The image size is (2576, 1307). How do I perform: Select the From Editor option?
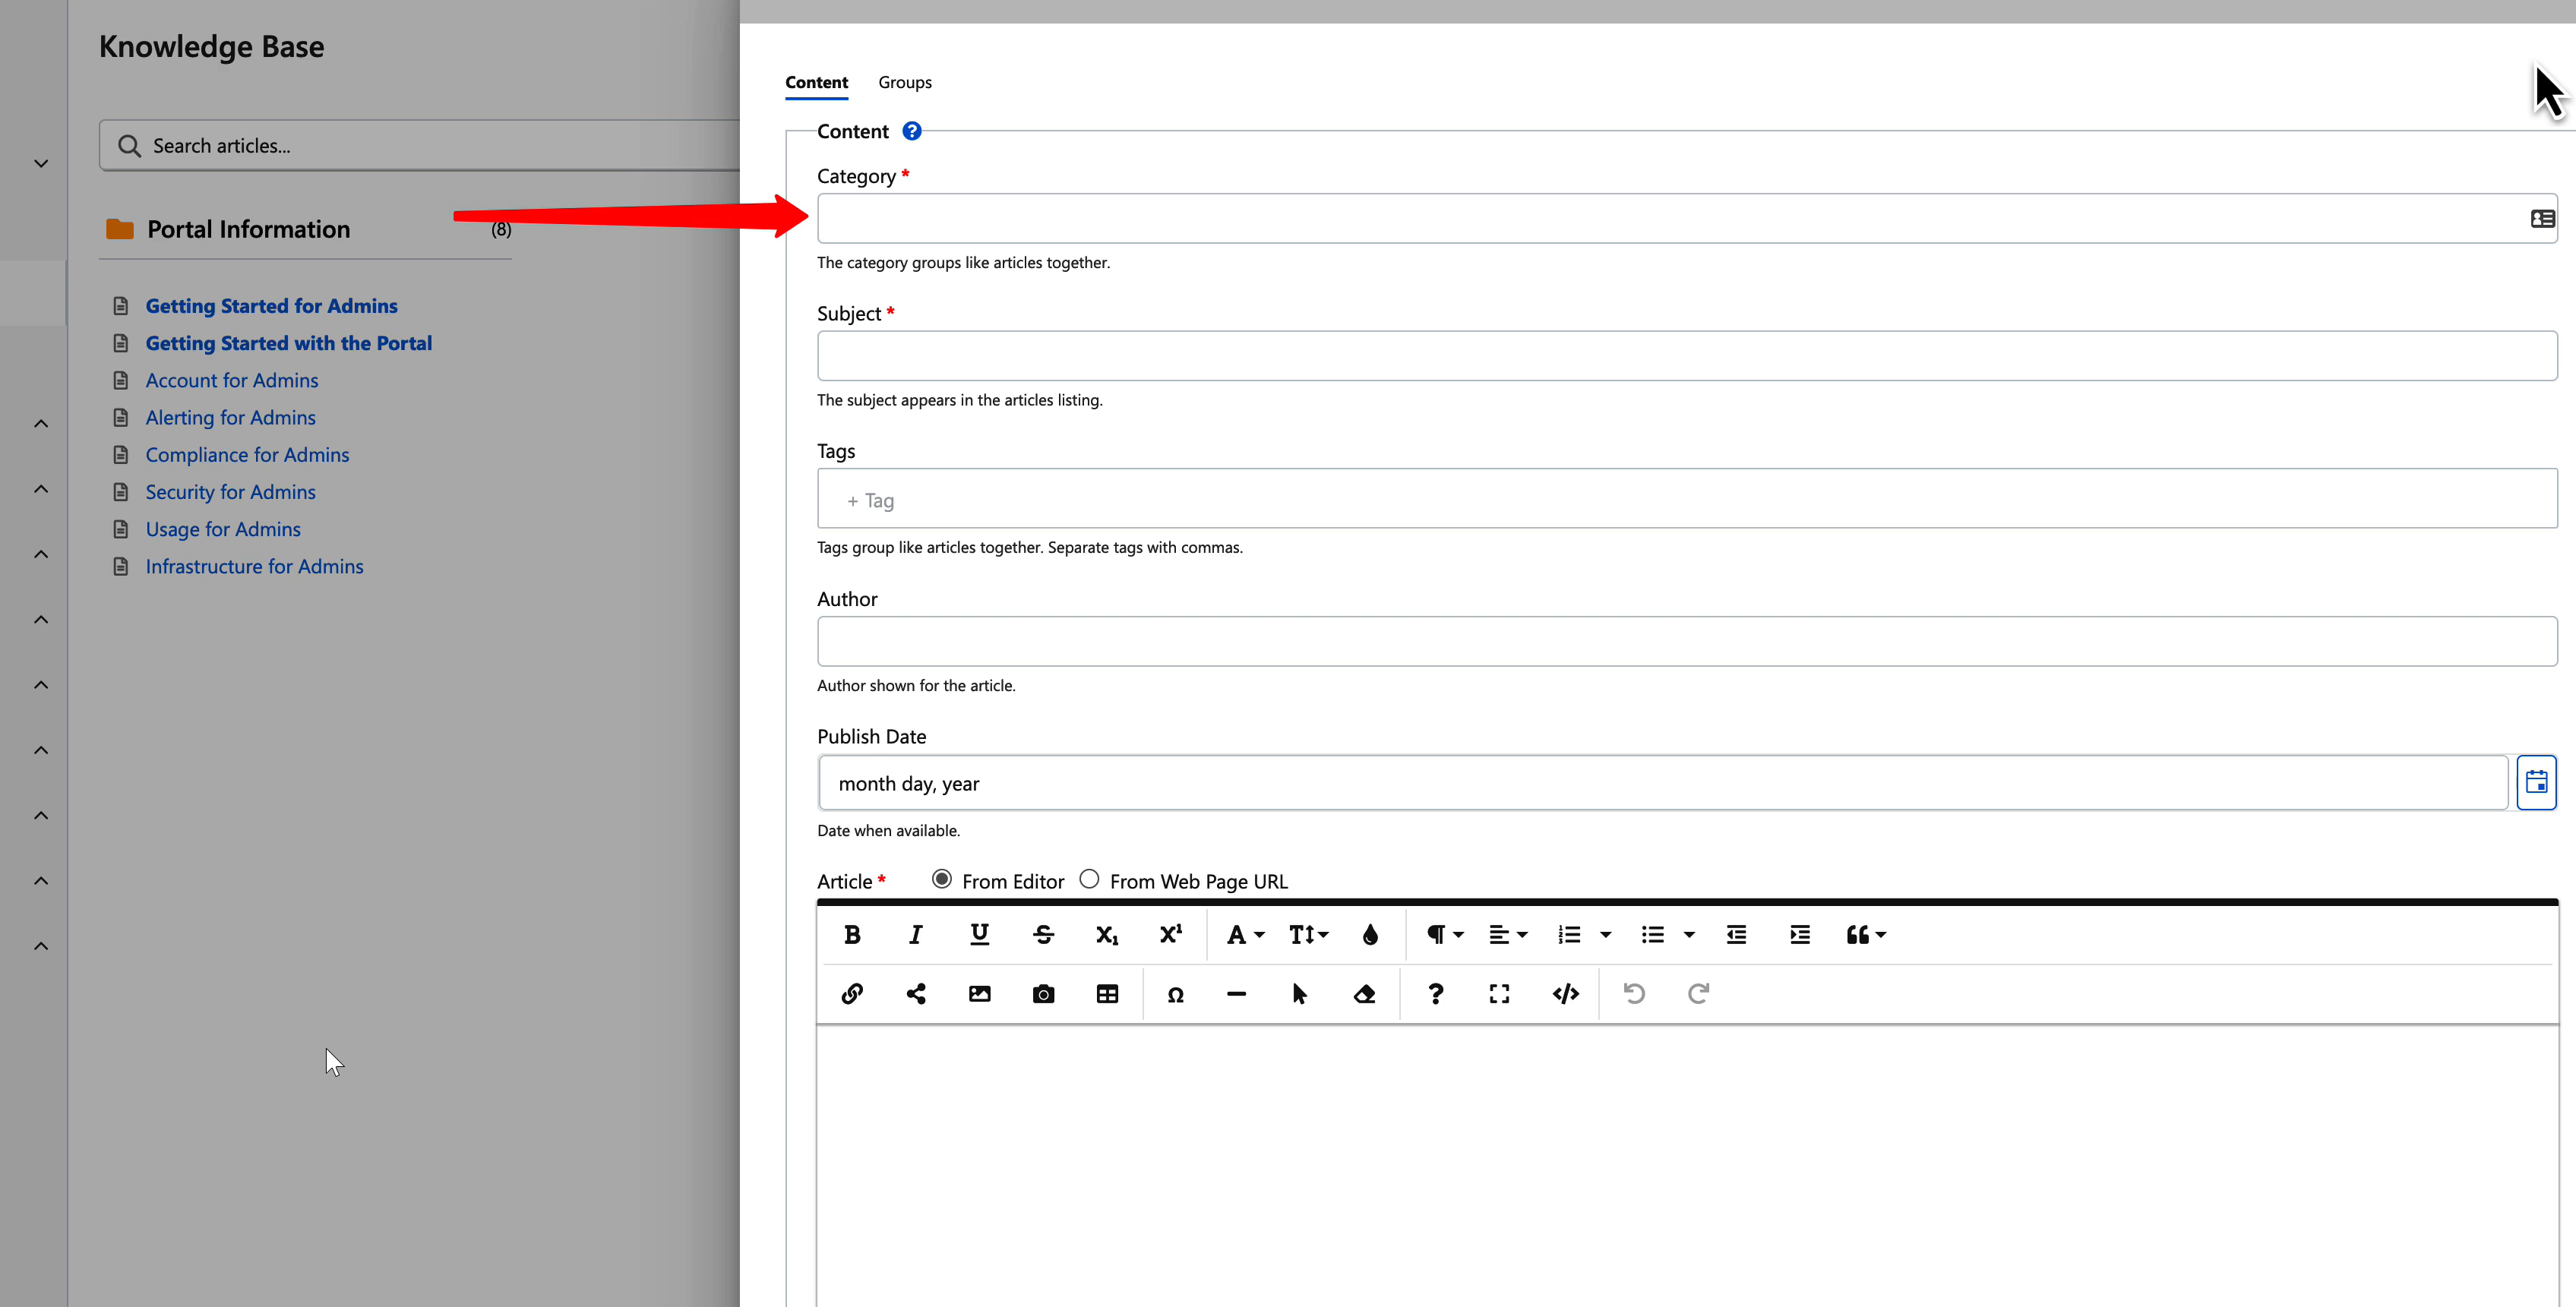coord(941,878)
